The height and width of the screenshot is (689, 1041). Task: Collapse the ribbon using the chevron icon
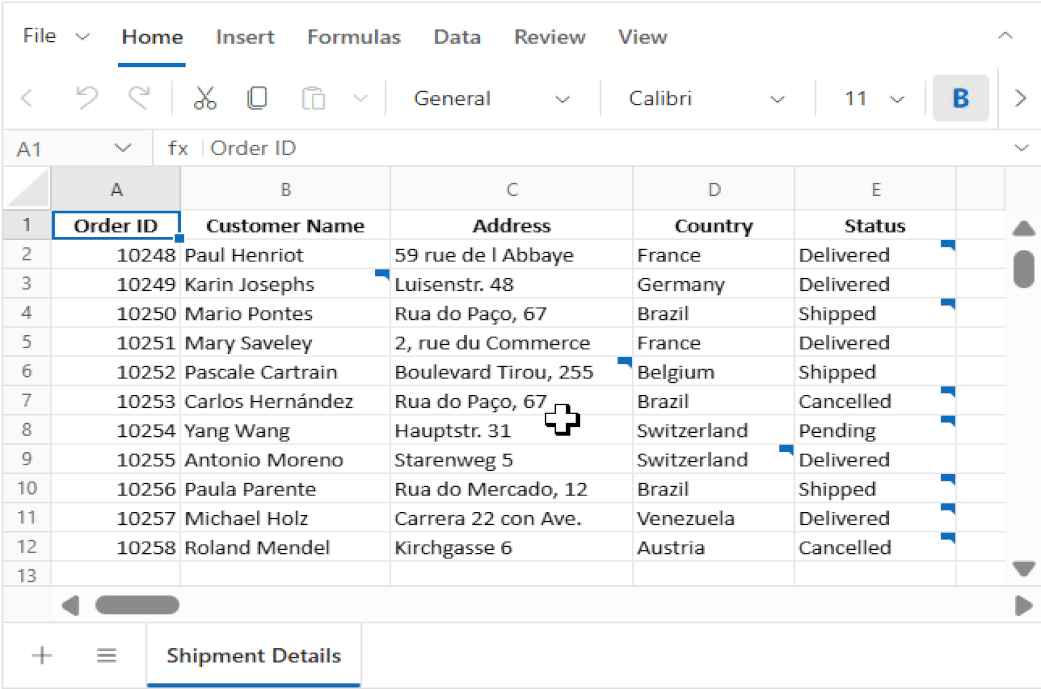tap(1005, 36)
